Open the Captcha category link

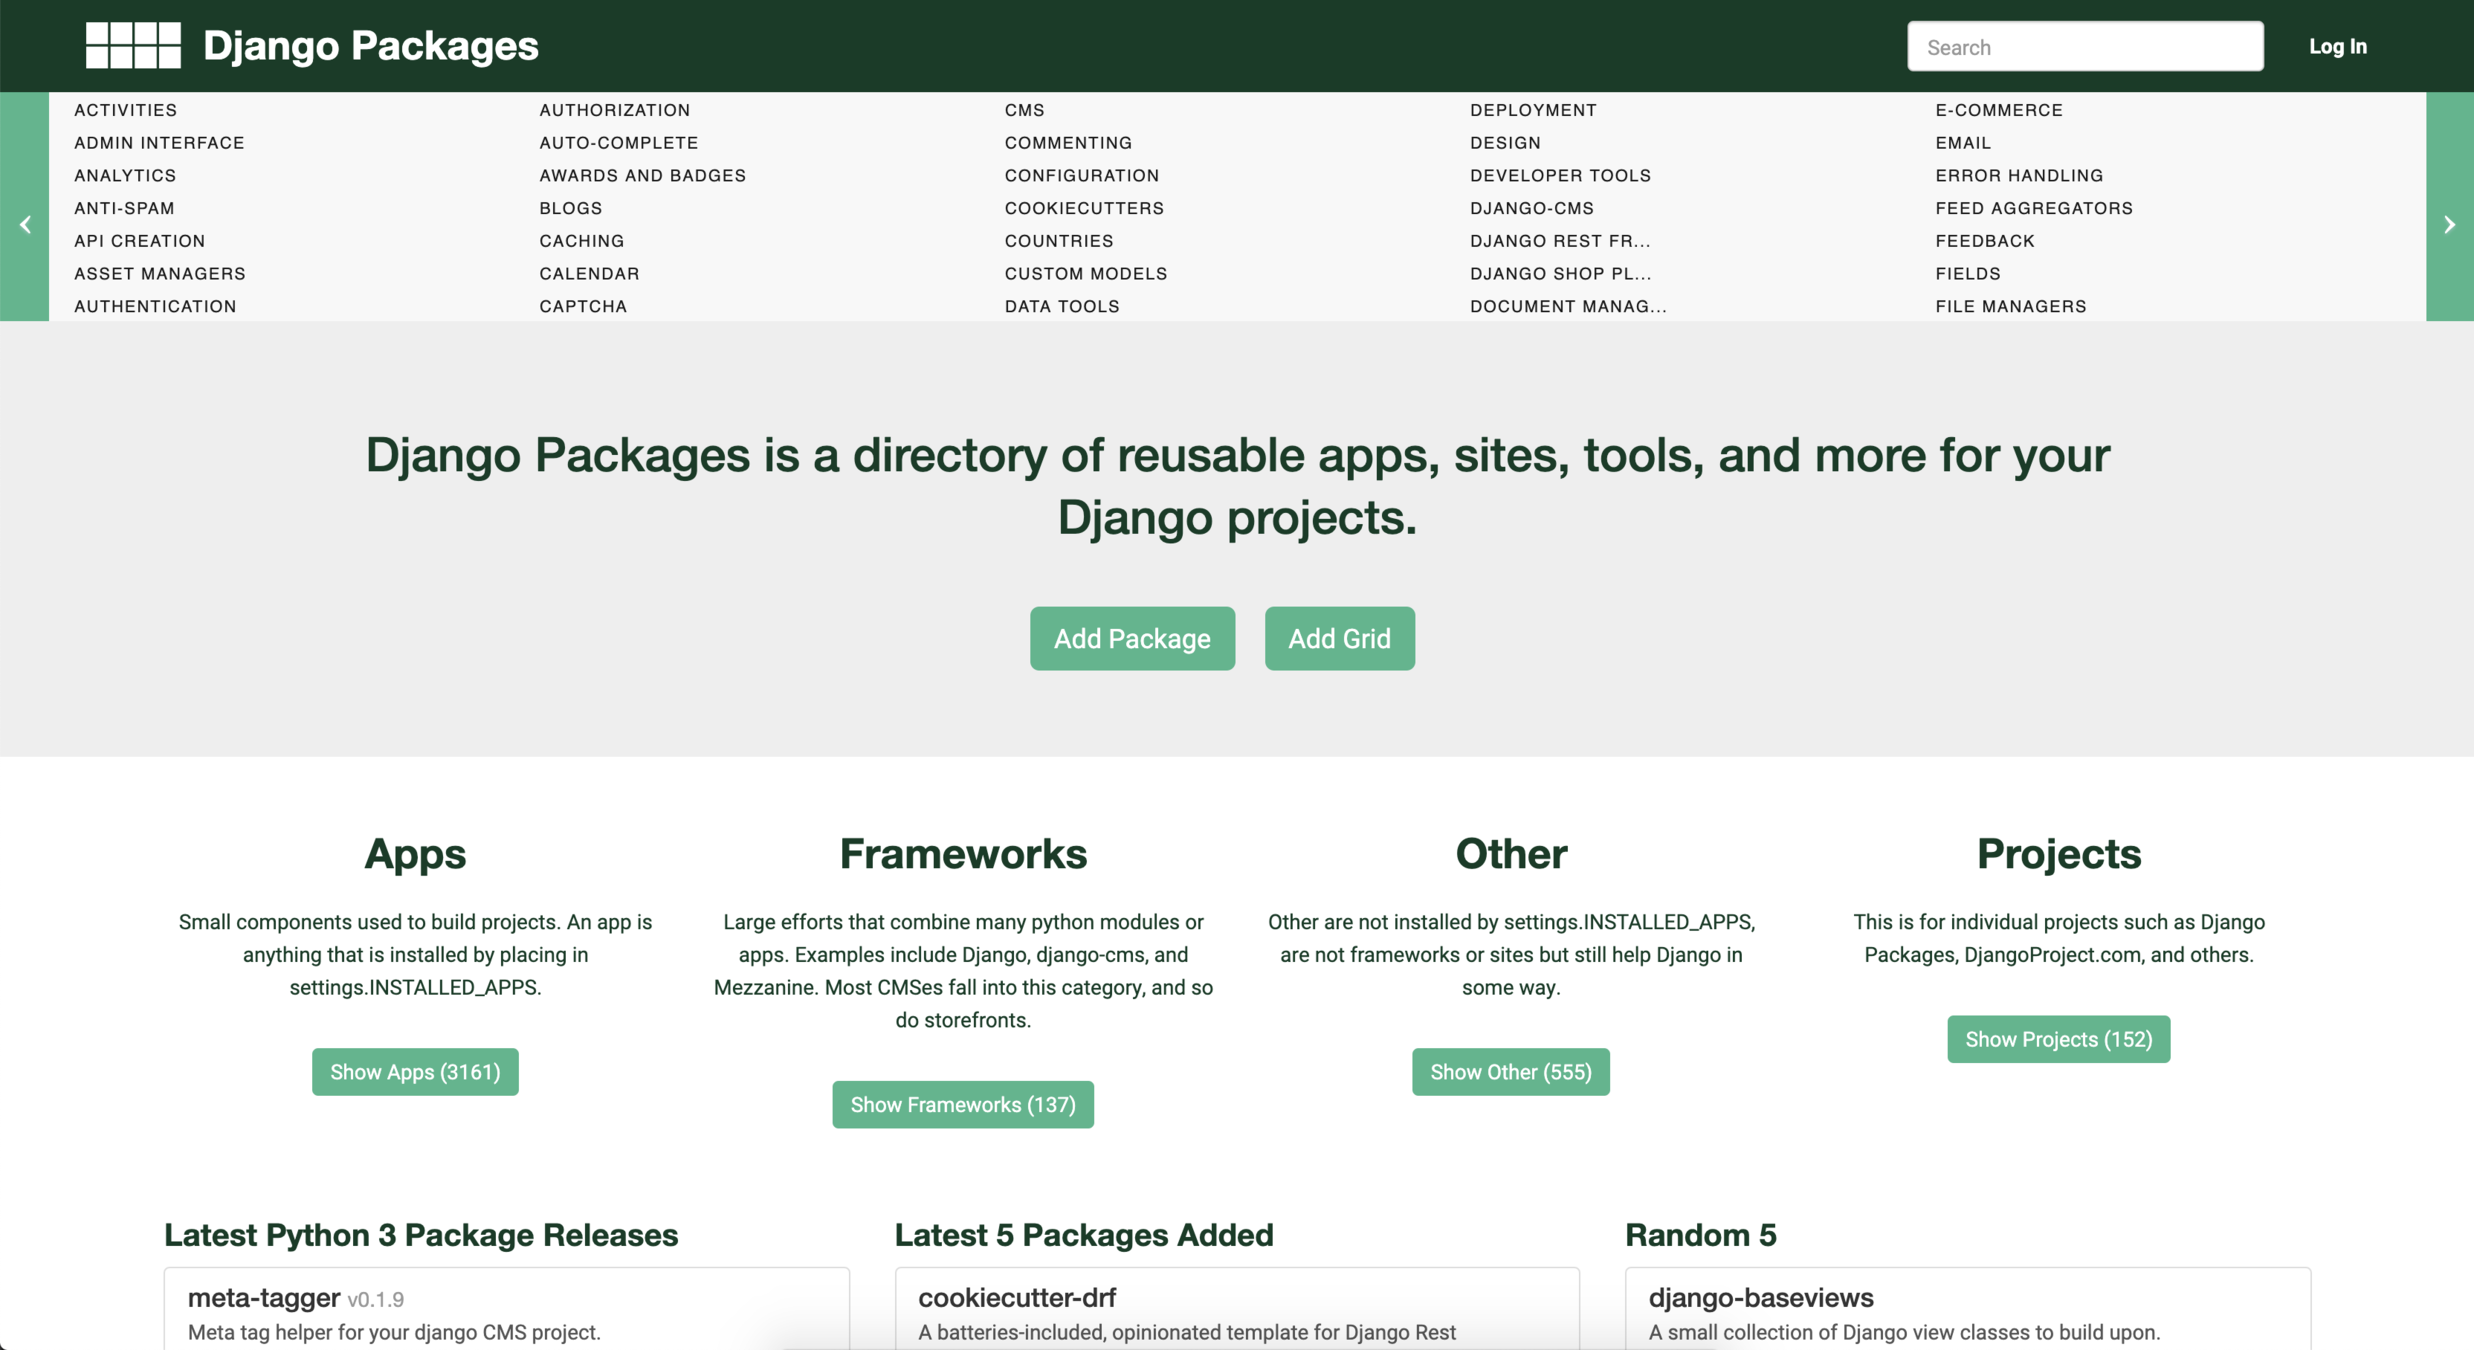(x=583, y=306)
